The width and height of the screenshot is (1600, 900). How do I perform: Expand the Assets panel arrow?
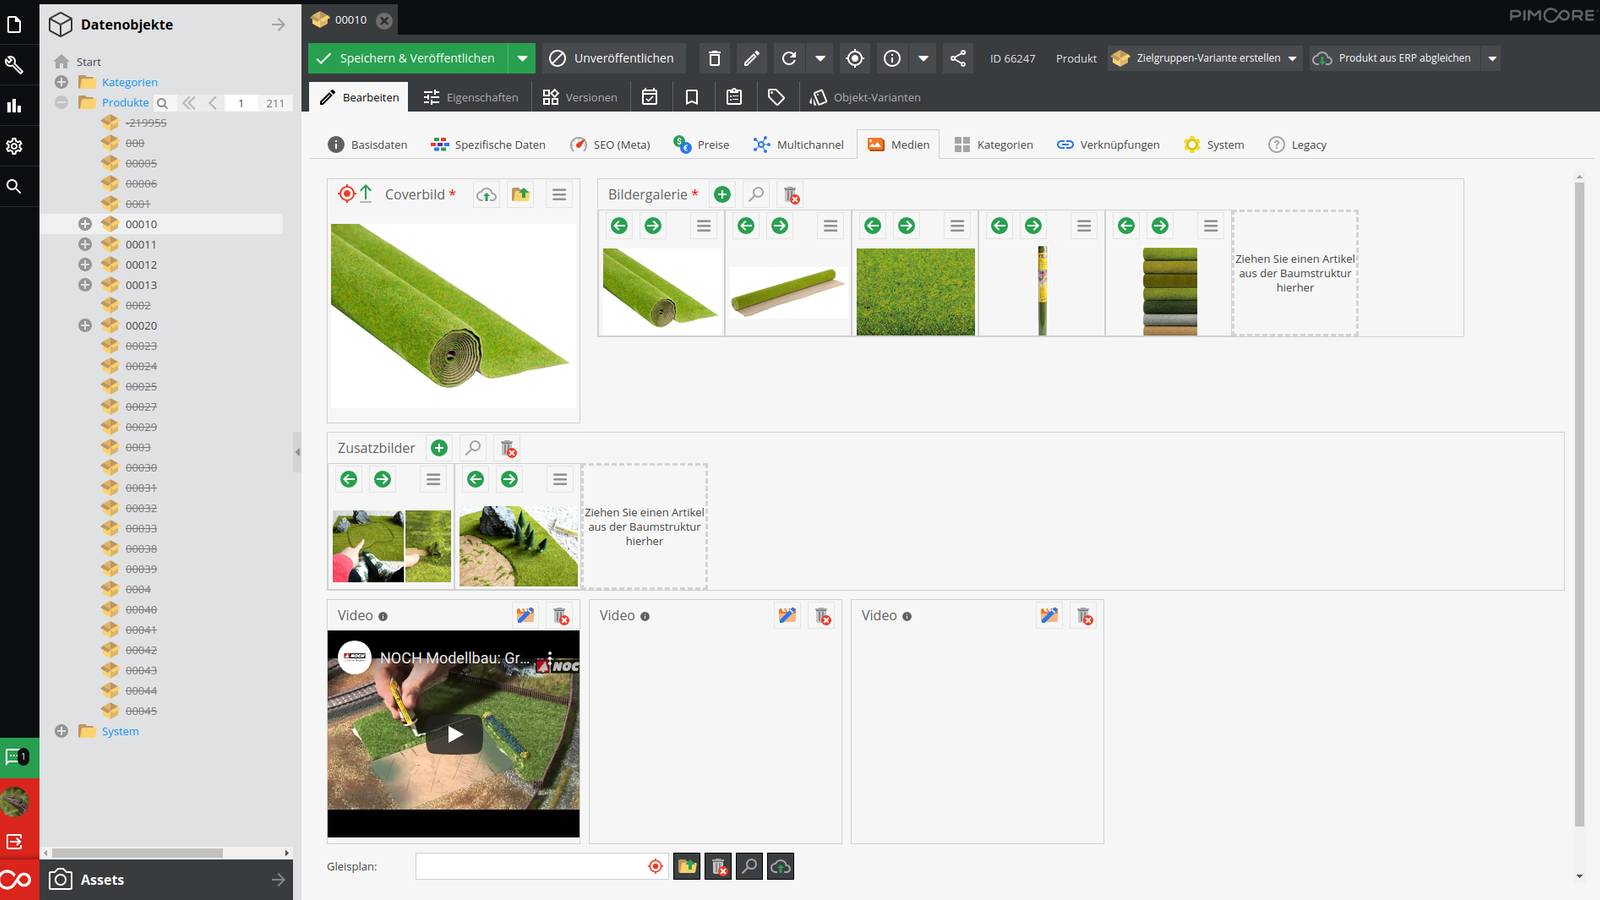(x=278, y=879)
